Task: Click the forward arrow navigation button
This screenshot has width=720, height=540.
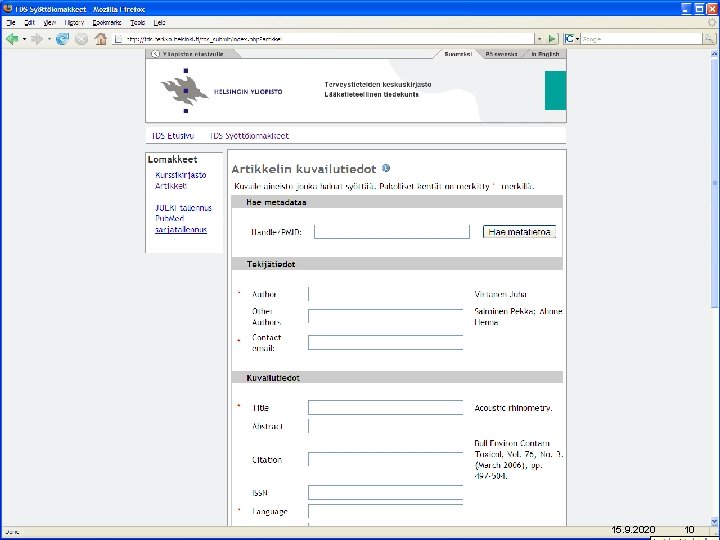Action: click(x=37, y=39)
